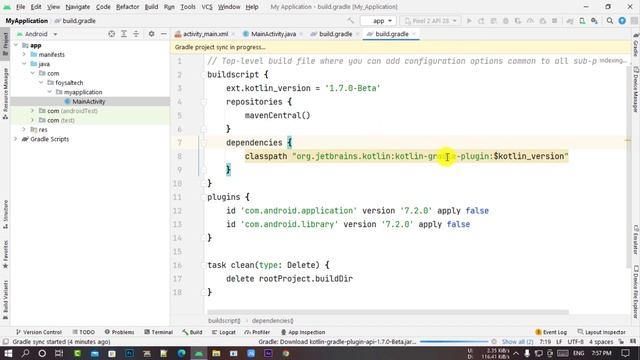640x360 pixels.
Task: Click the Select Opened File target icon
Action: pyautogui.click(x=111, y=34)
